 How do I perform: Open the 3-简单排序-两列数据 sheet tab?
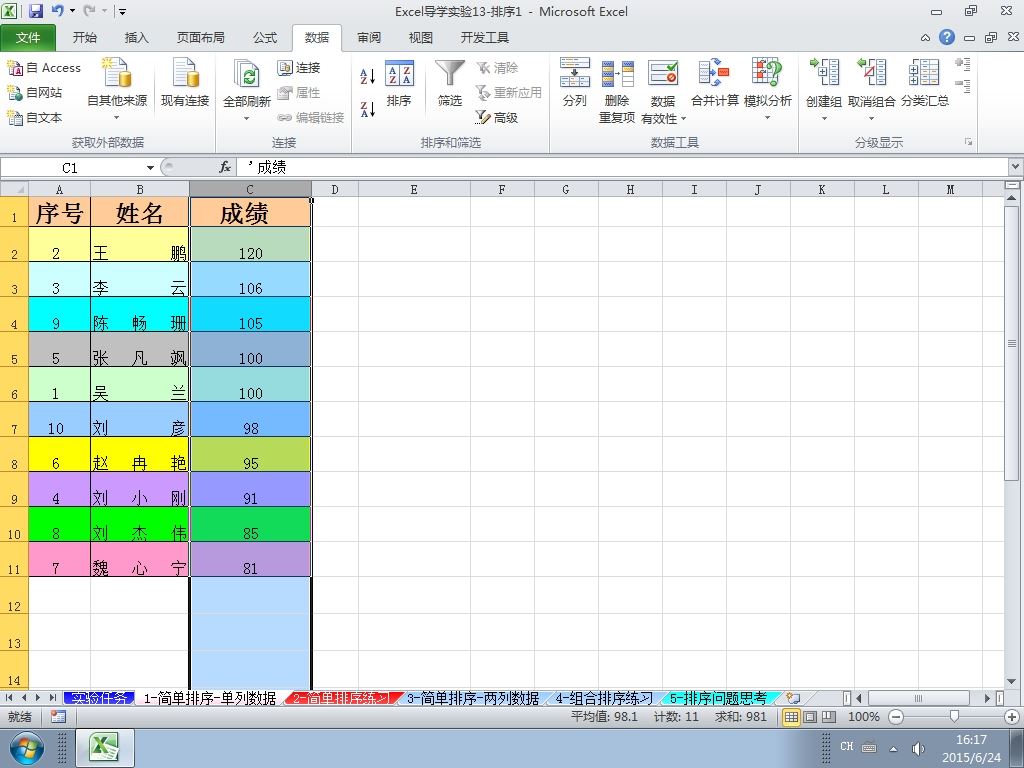coord(473,698)
